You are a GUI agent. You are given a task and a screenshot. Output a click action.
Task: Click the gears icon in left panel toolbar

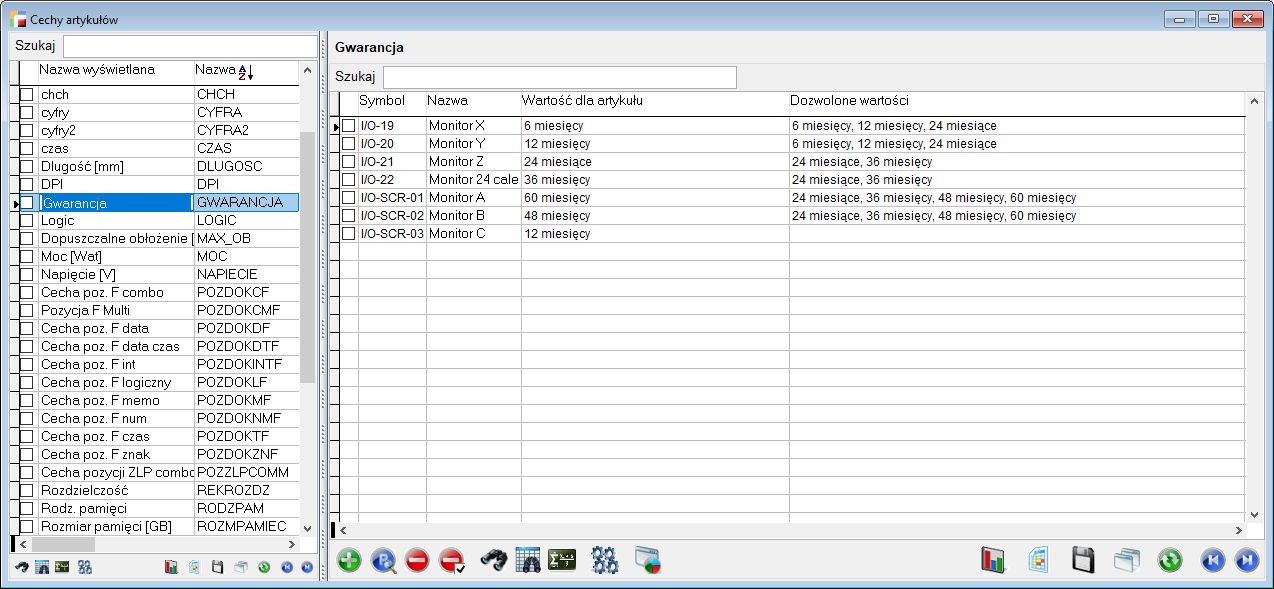pos(85,567)
